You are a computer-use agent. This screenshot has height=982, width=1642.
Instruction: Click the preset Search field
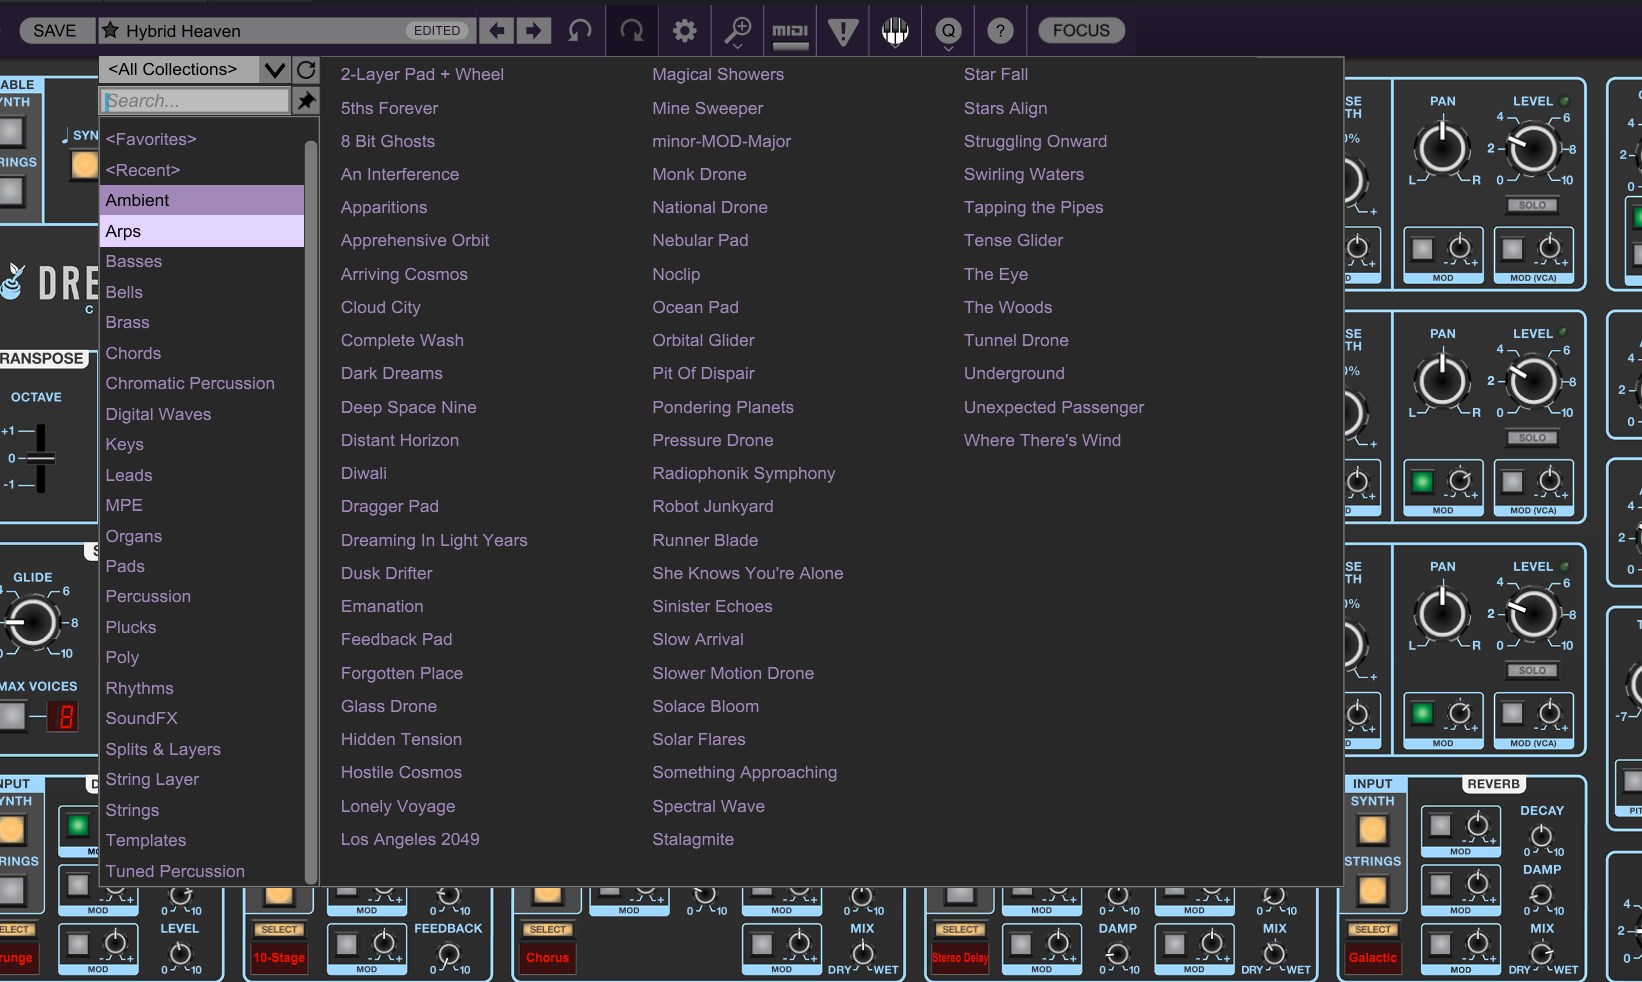click(x=195, y=100)
